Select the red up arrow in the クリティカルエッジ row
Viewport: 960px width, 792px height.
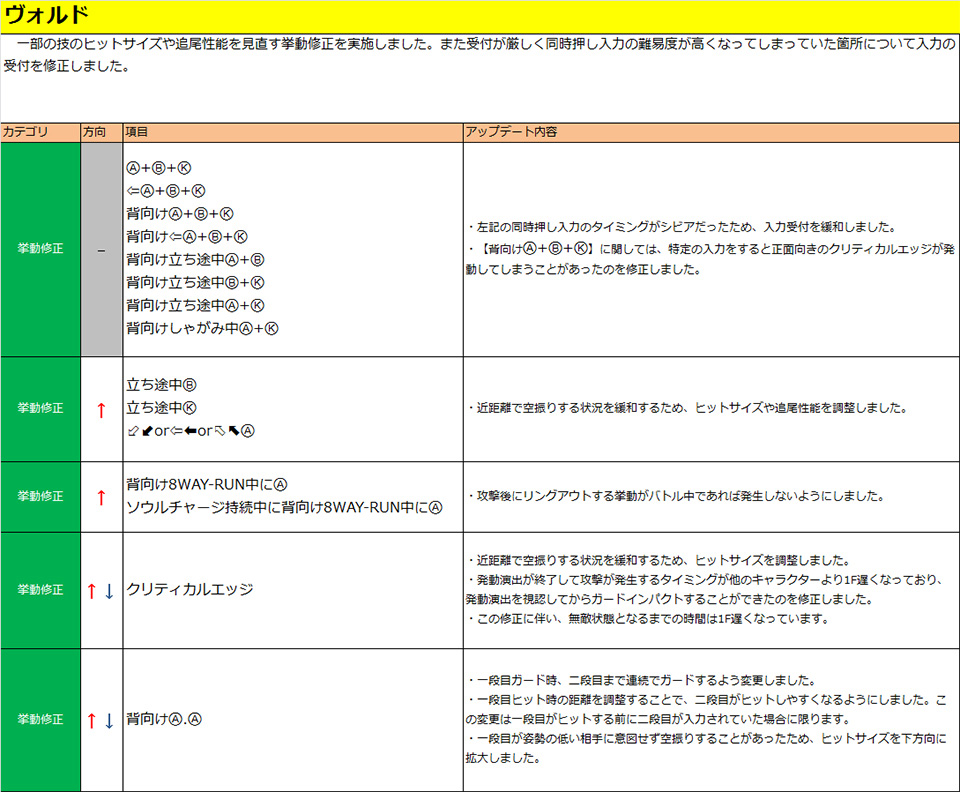point(91,591)
